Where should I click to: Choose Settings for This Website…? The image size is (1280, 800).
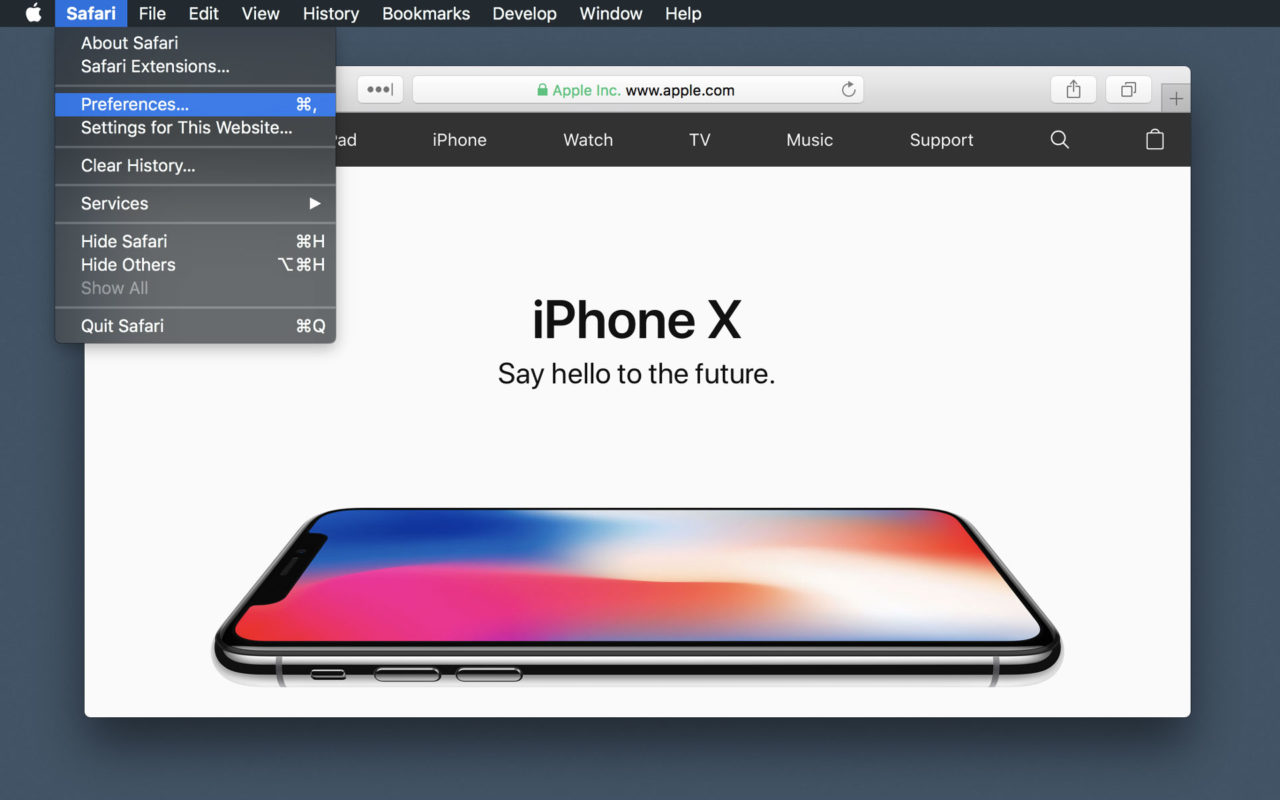click(195, 128)
